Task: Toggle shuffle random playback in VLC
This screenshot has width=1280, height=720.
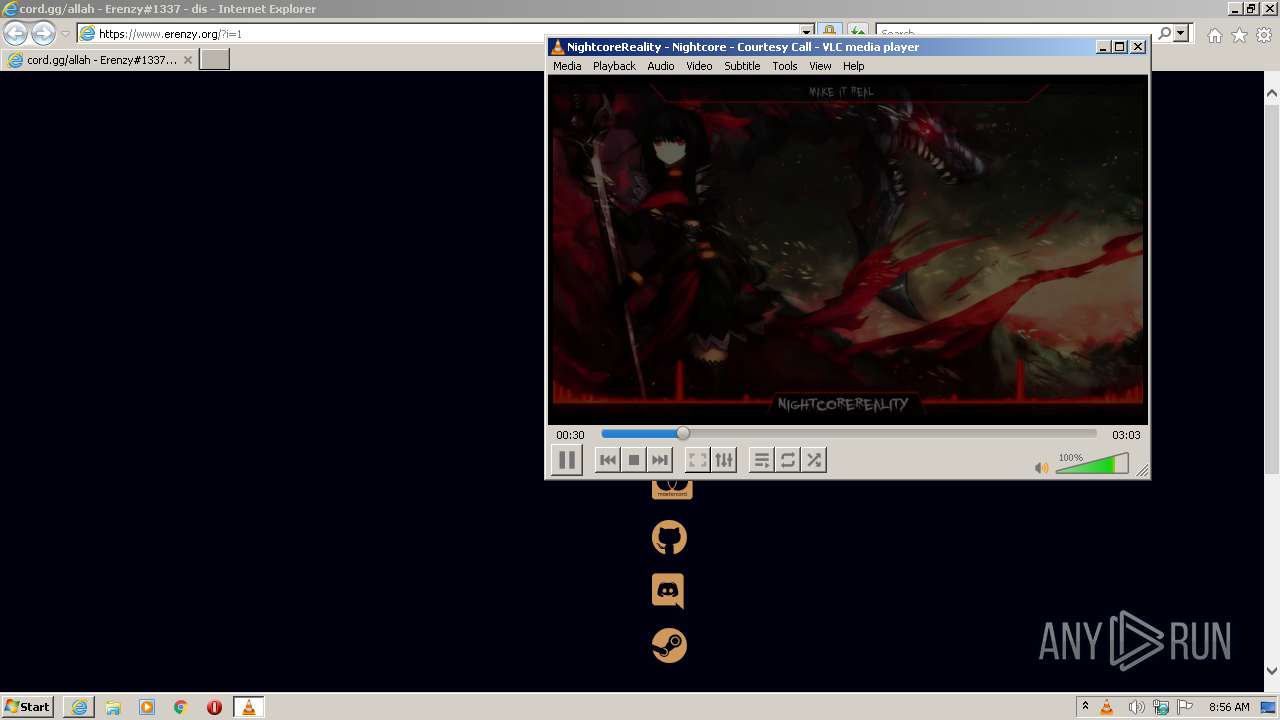Action: pyautogui.click(x=814, y=460)
